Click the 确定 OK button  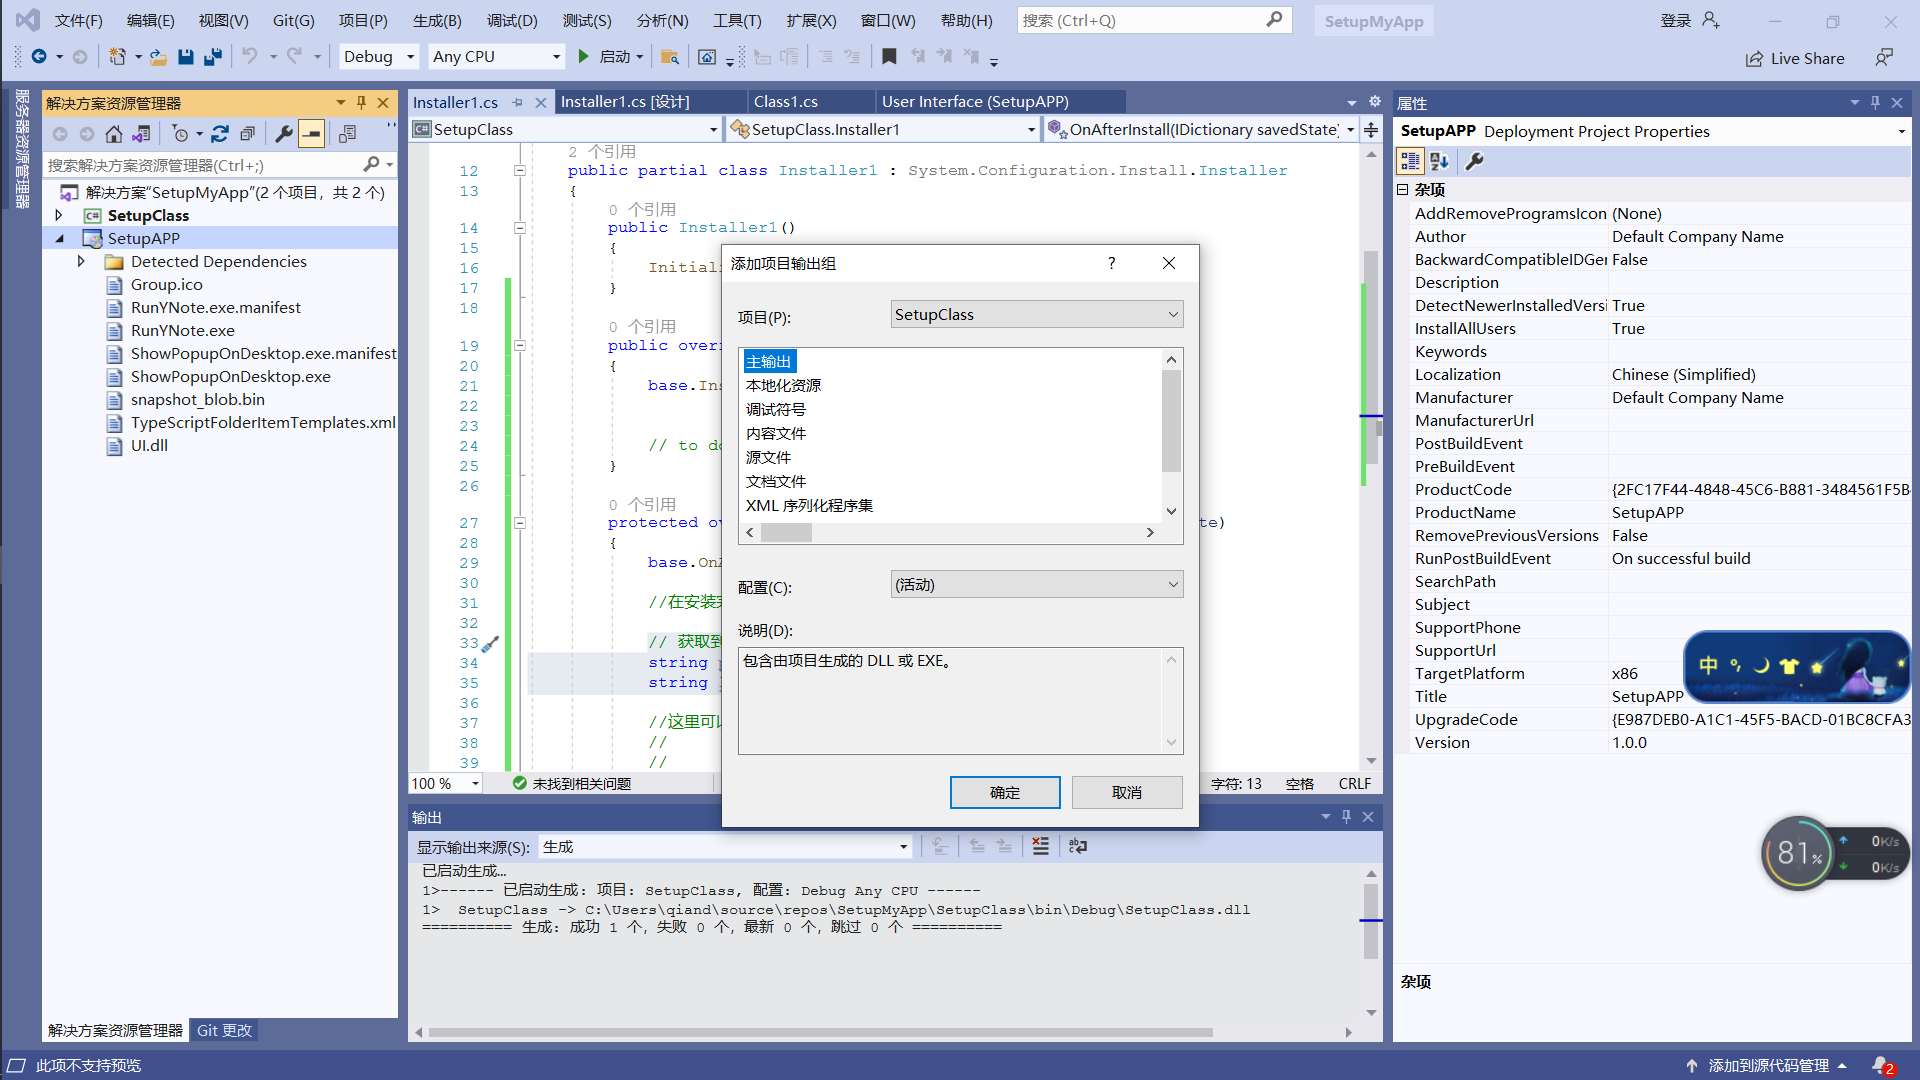point(1004,792)
